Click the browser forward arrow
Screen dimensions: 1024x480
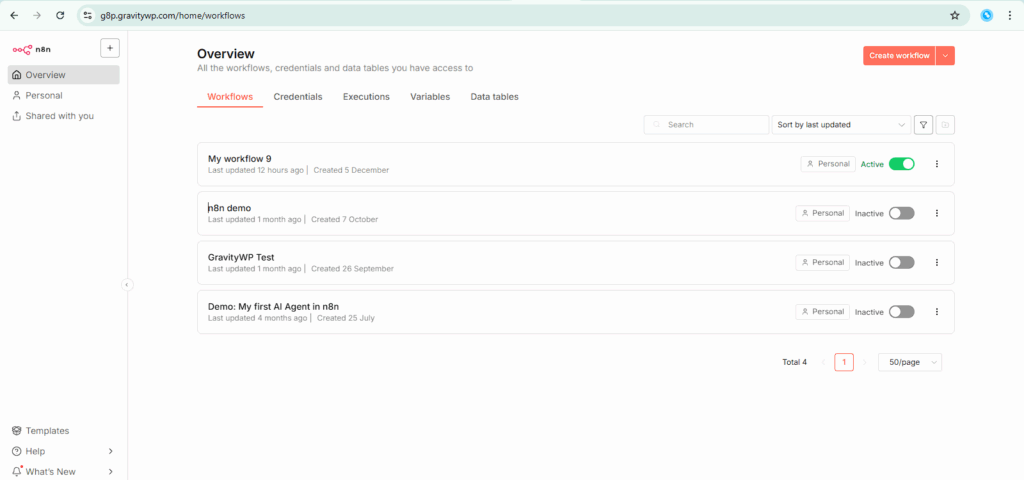coord(37,15)
